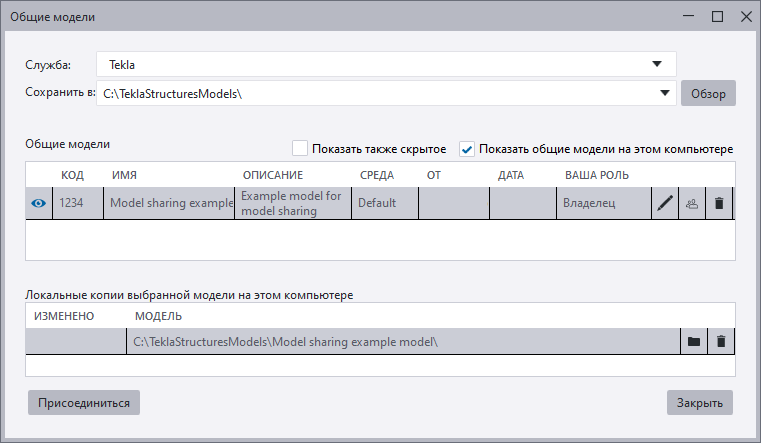Image resolution: width=761 pixels, height=443 pixels.
Task: Delete the local model copy with trash icon
Action: point(720,342)
